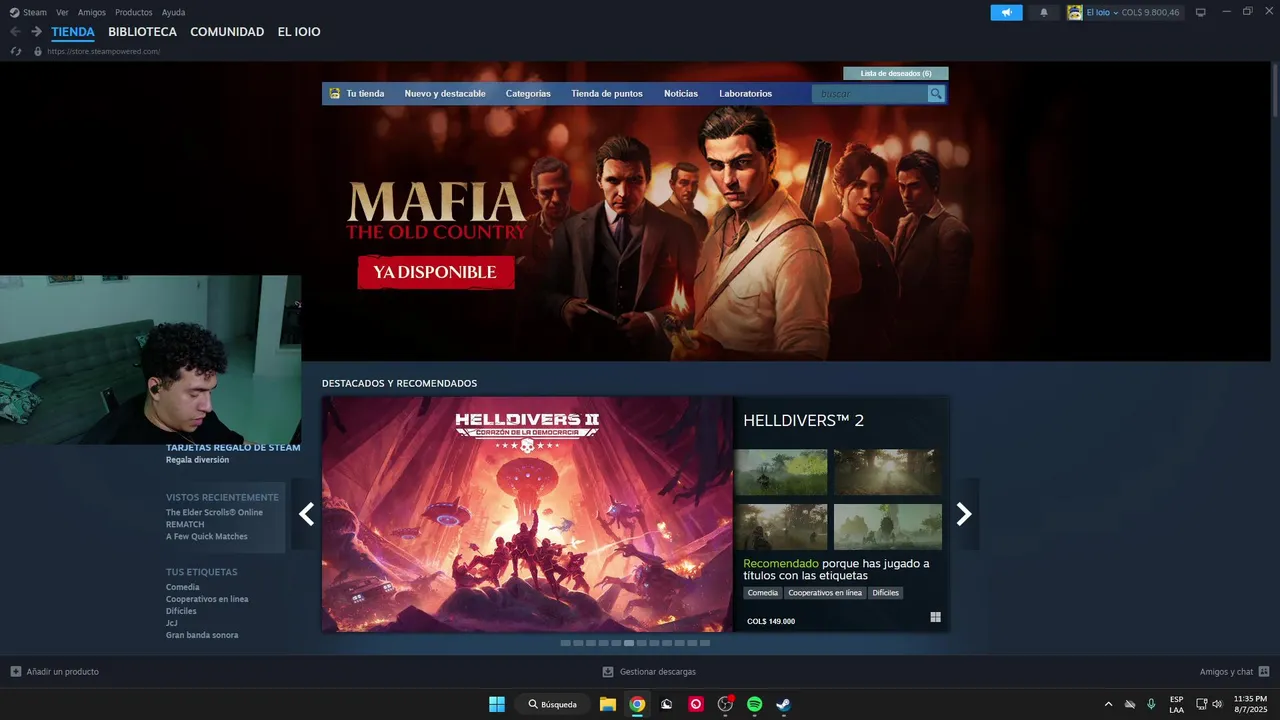The image size is (1280, 720).
Task: Open the Tienda de puntos tab
Action: point(607,93)
